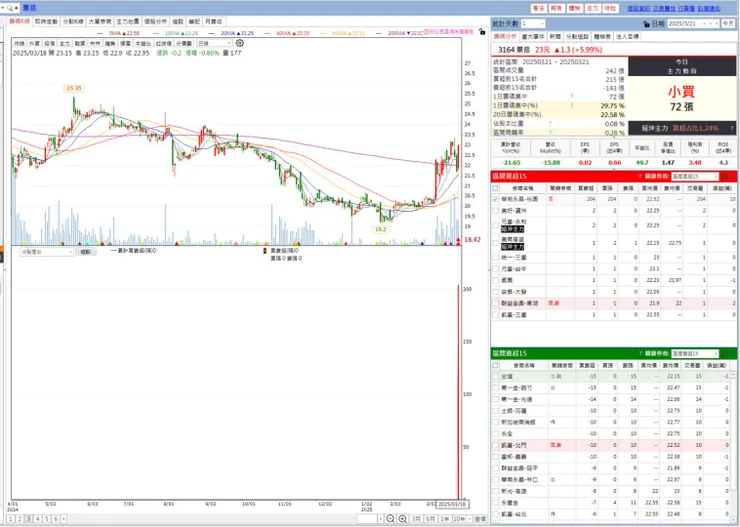Click the input box at chart bottom

coord(367,519)
